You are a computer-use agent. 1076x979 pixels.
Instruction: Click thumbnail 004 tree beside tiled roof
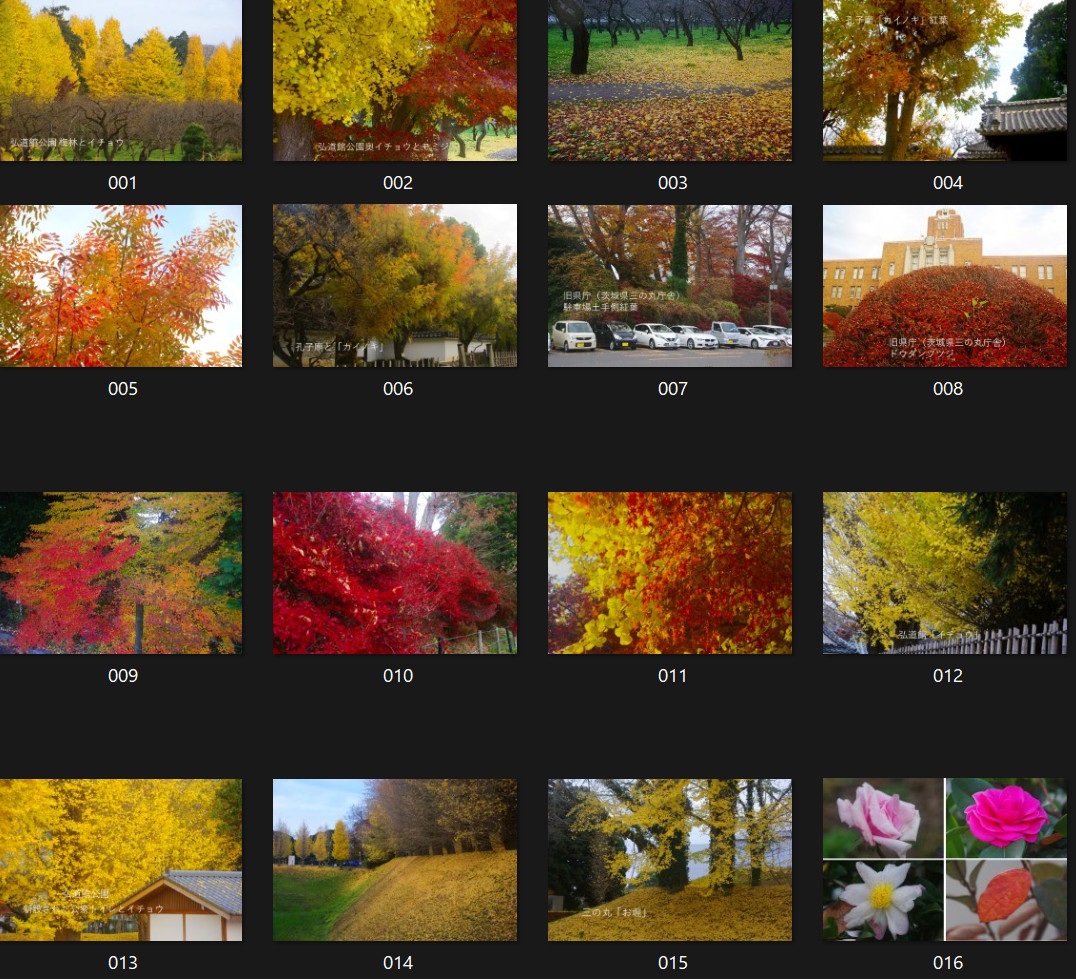tap(945, 80)
